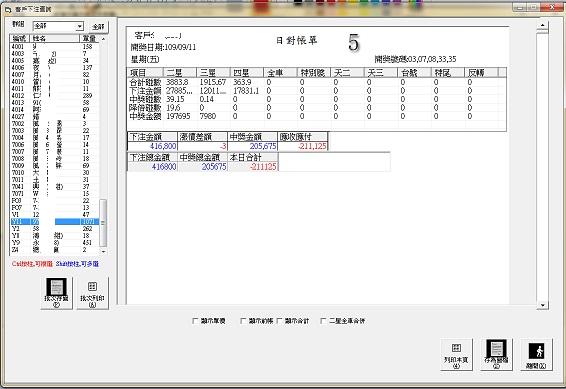Click the 二星 column header in report table
The width and height of the screenshot is (566, 389).
[180, 73]
